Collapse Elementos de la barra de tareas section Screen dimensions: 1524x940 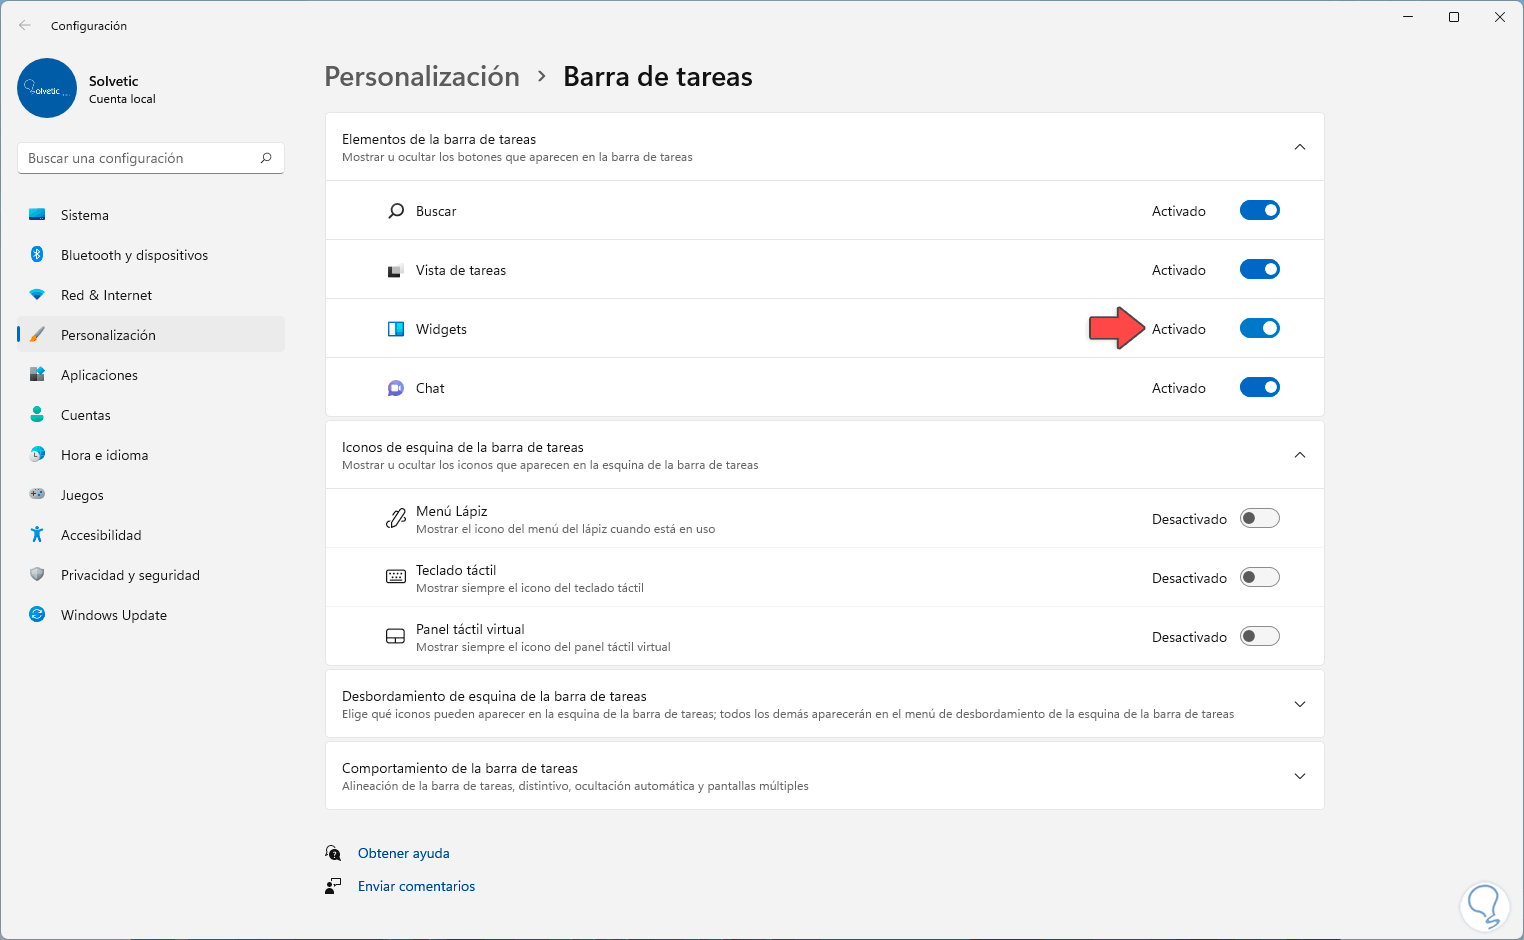click(1299, 147)
